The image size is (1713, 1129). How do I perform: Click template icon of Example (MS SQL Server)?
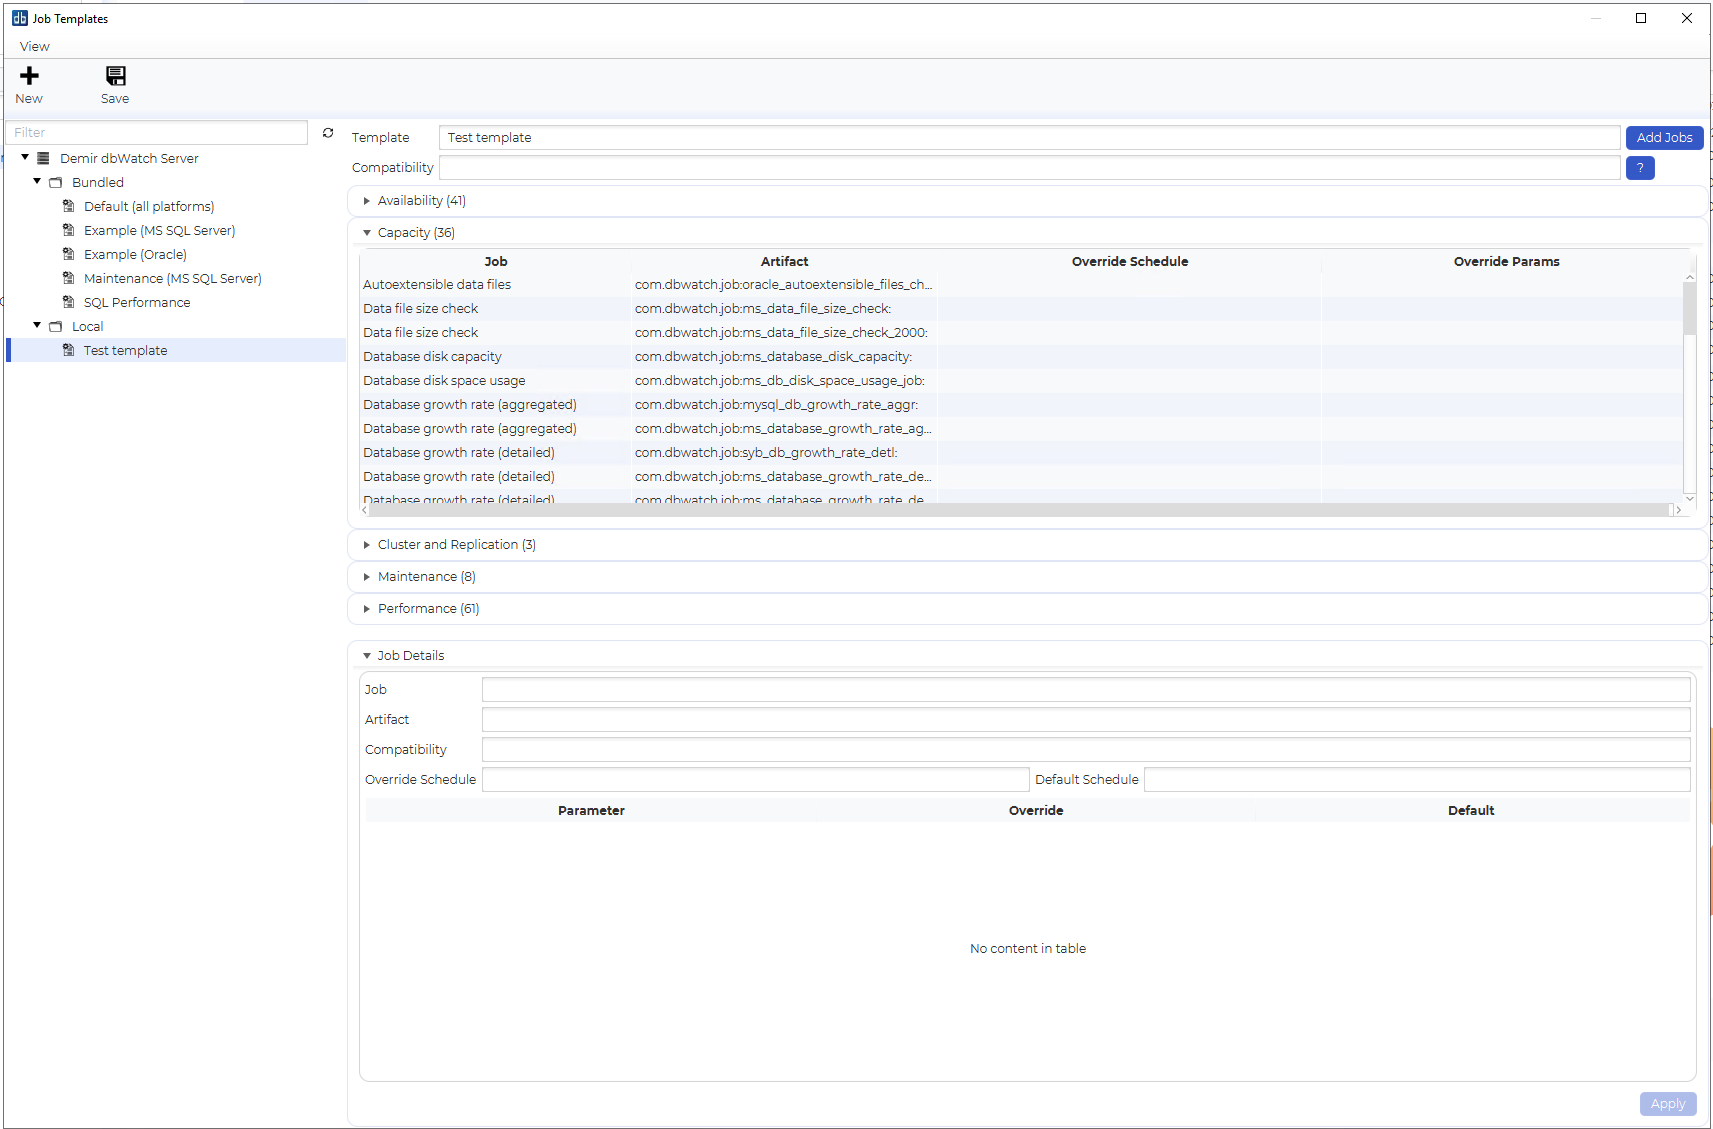(69, 230)
